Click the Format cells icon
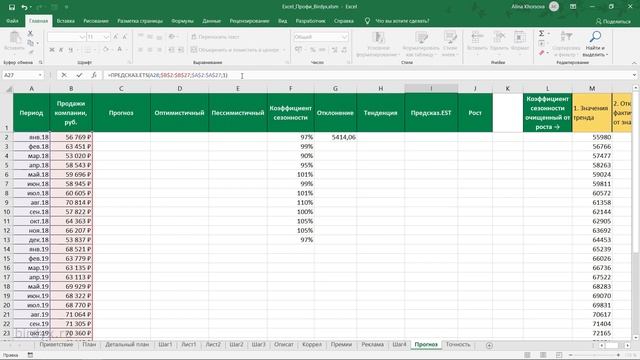640x360 pixels. coord(520,38)
